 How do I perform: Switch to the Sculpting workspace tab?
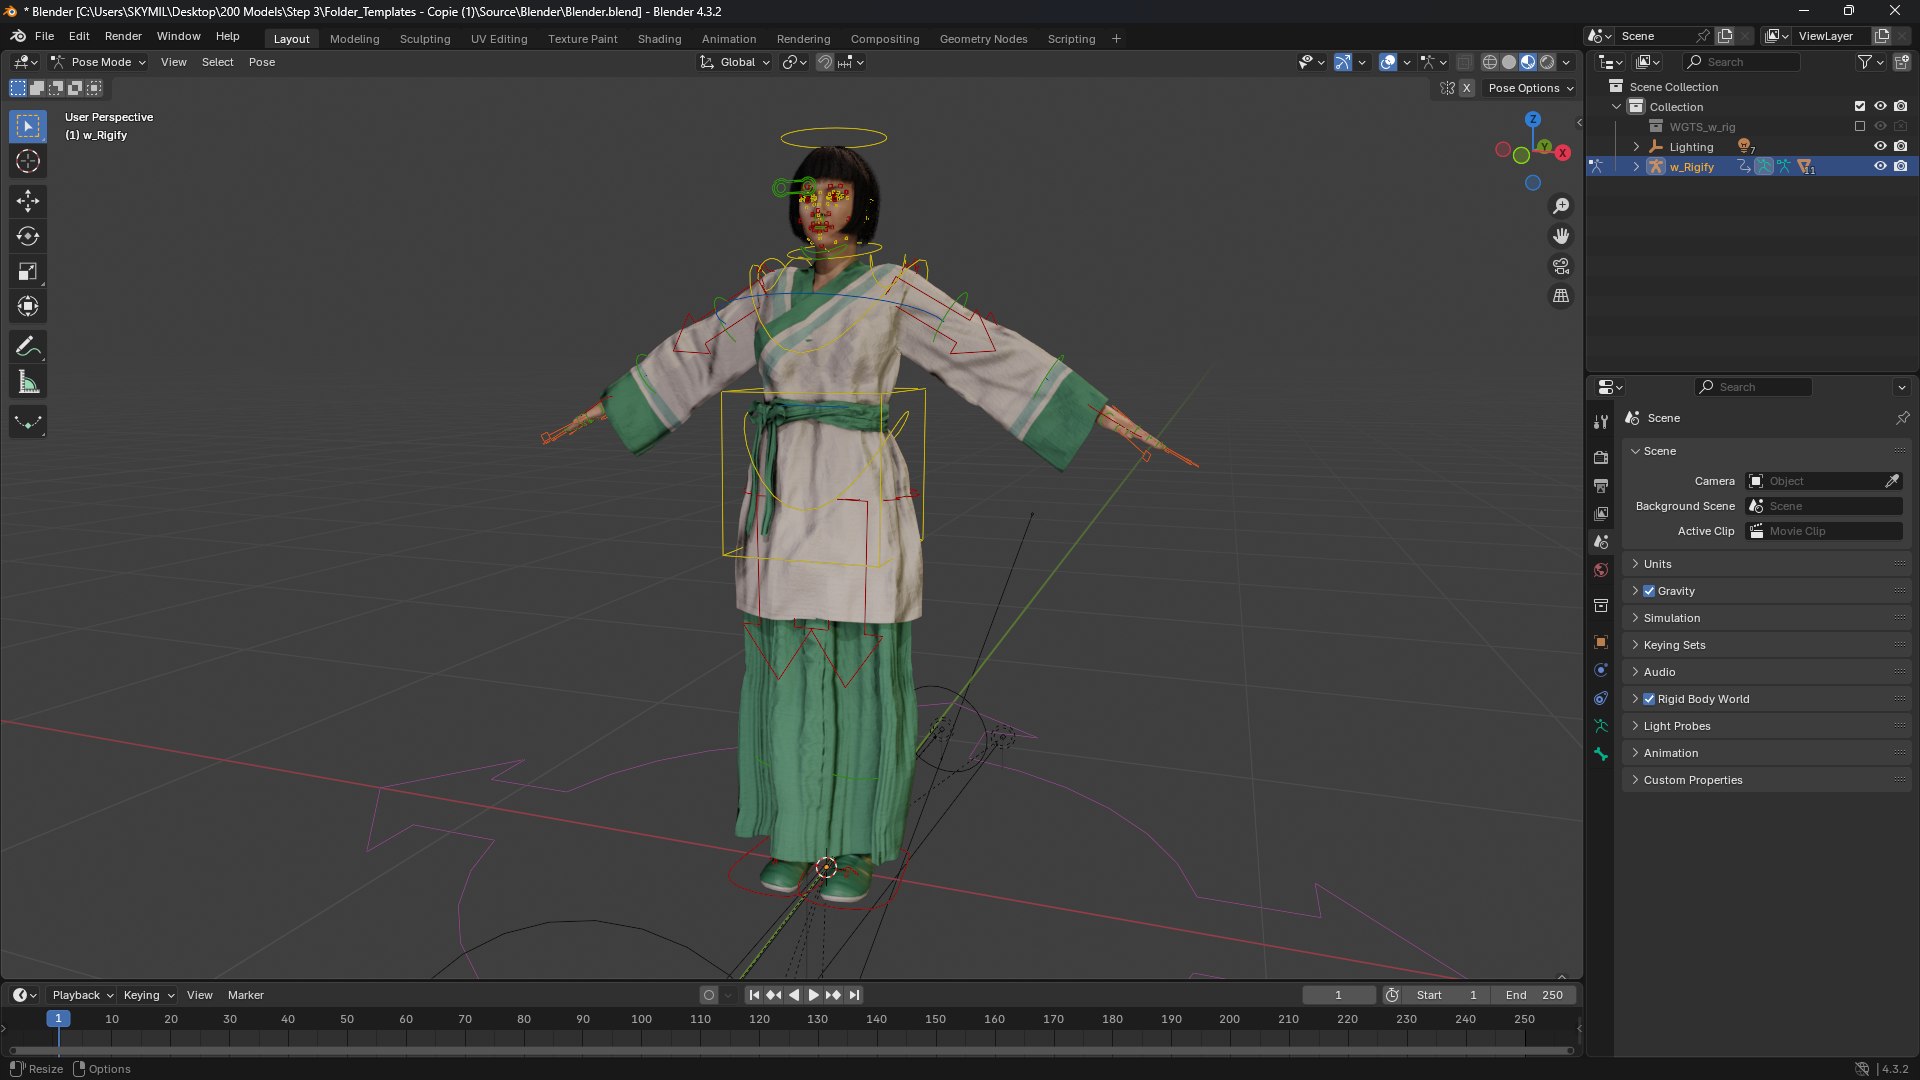pyautogui.click(x=425, y=39)
